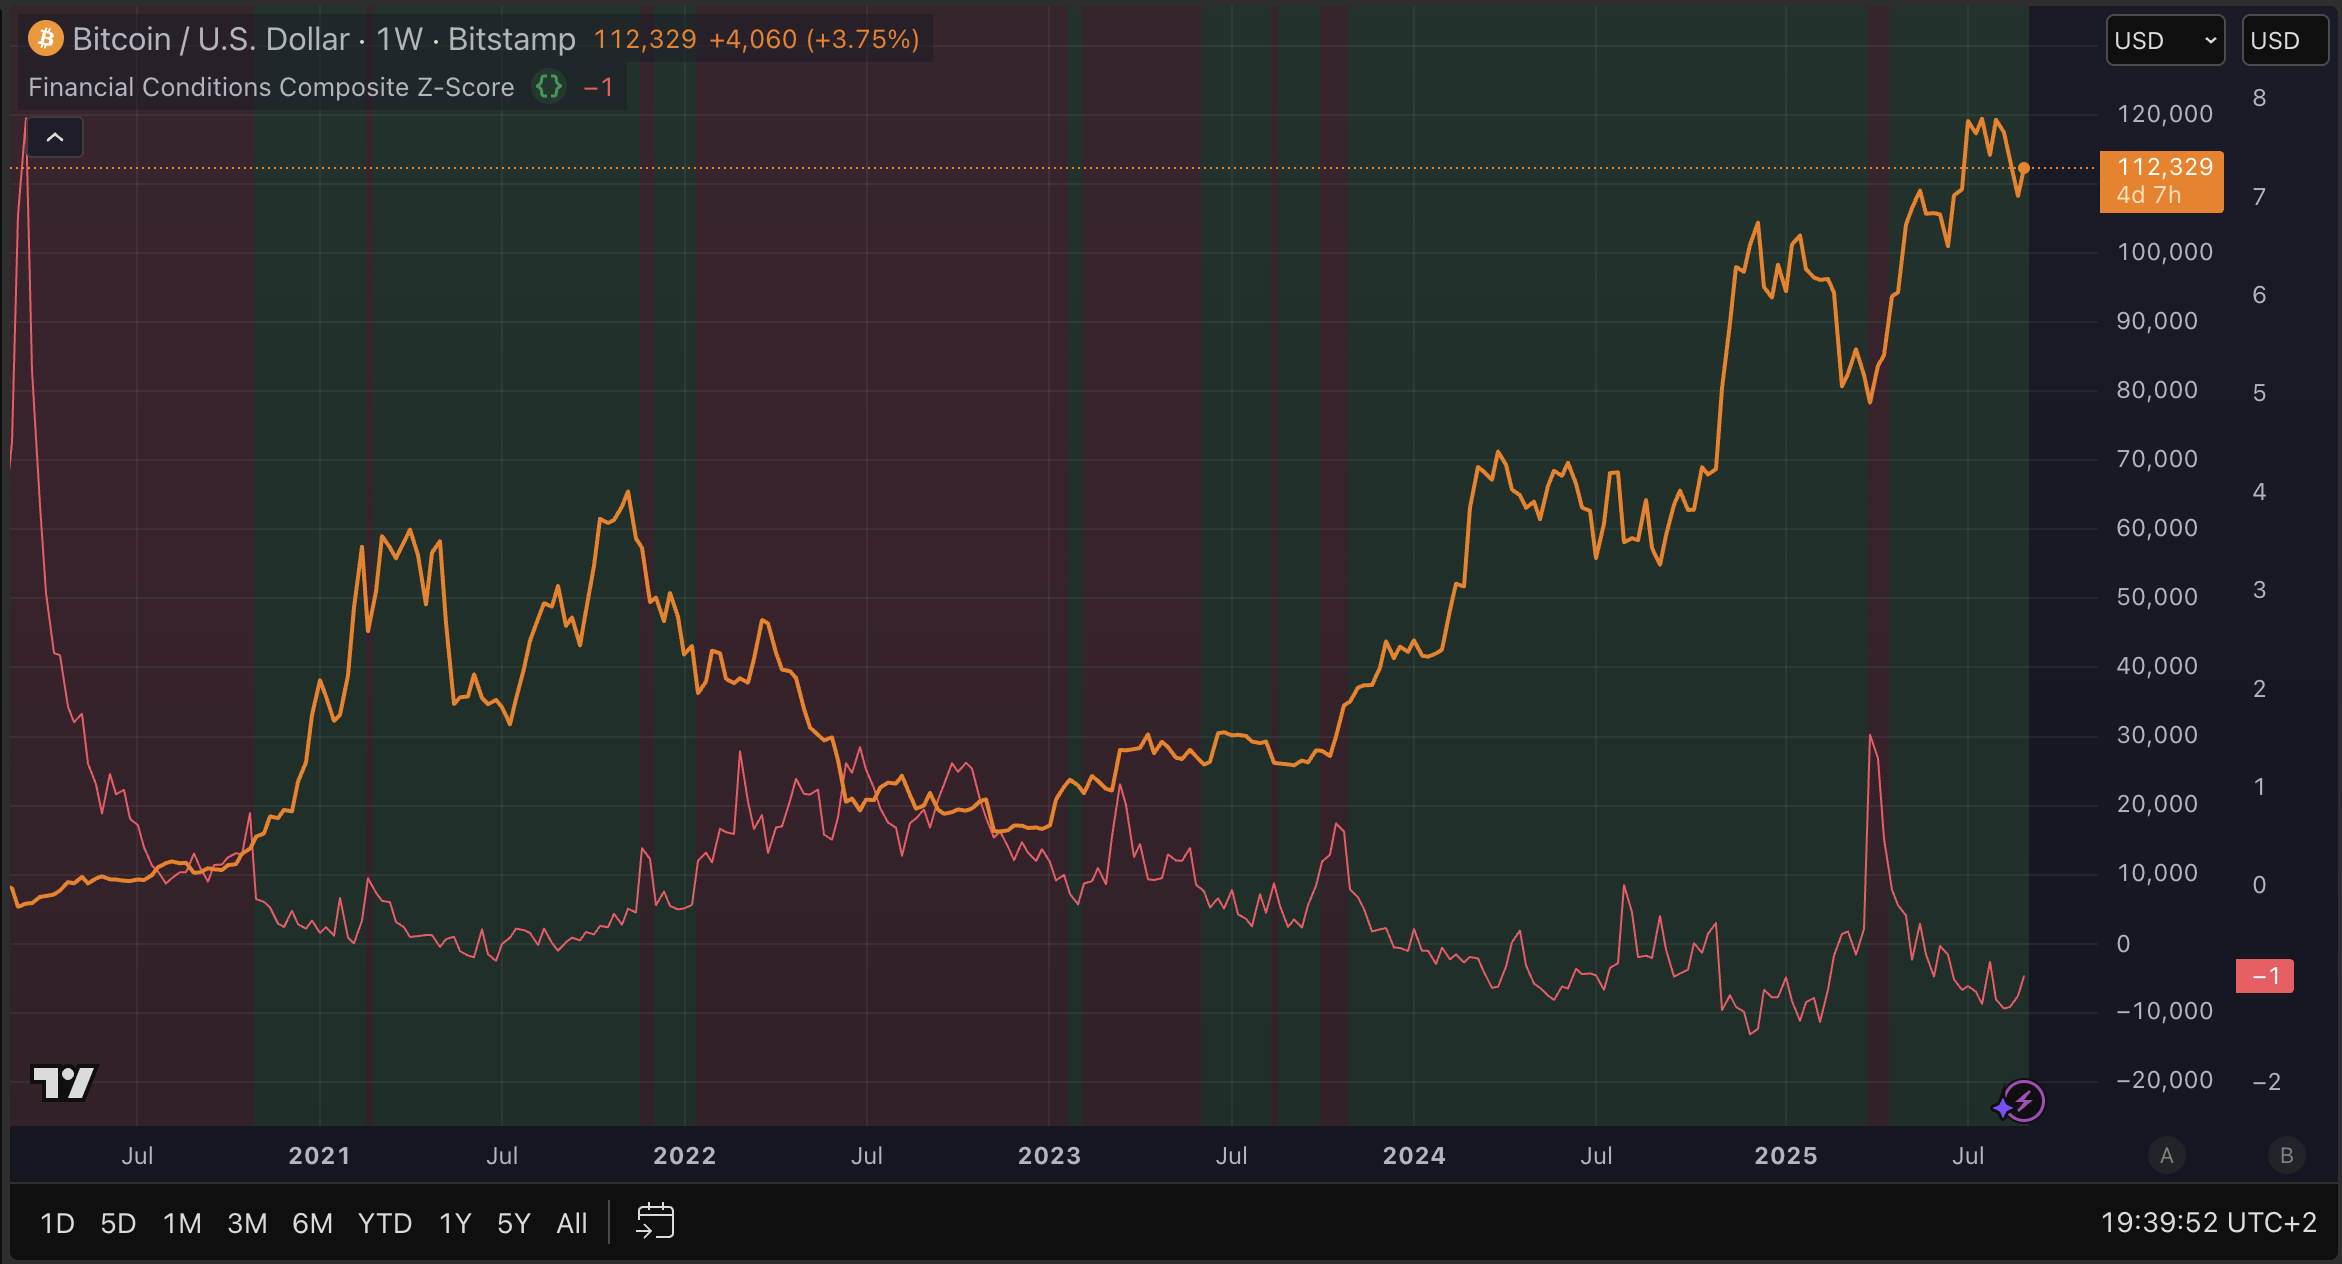Select the 3M time range
The height and width of the screenshot is (1264, 2342).
point(247,1223)
